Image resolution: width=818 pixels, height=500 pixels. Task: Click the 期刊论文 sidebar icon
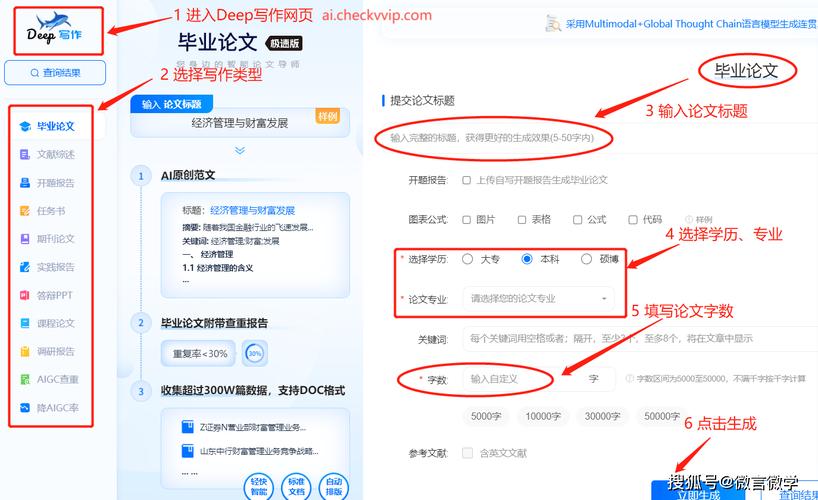click(x=25, y=239)
